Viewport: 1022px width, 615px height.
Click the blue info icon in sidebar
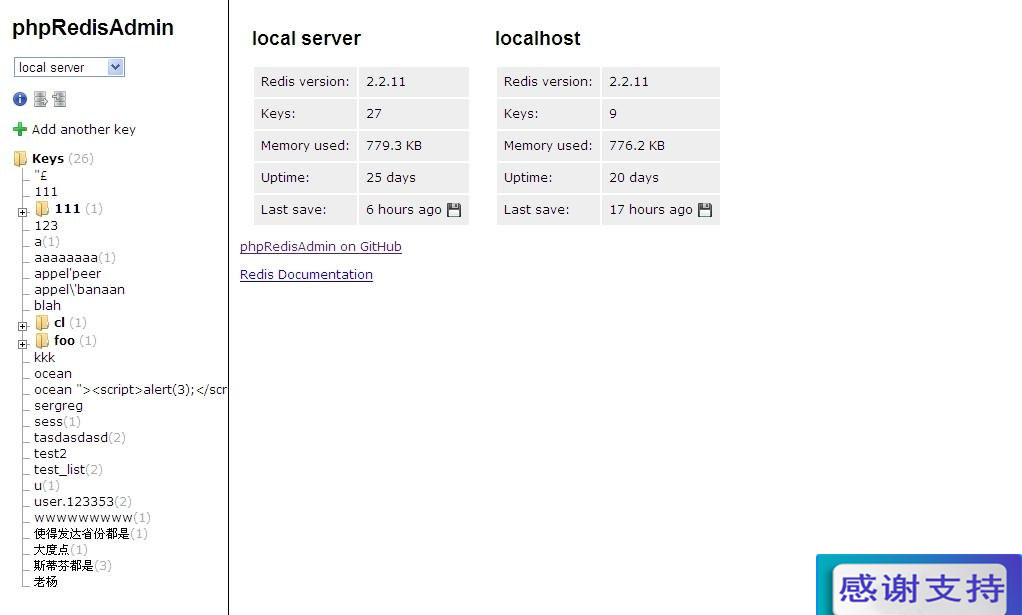[x=20, y=99]
